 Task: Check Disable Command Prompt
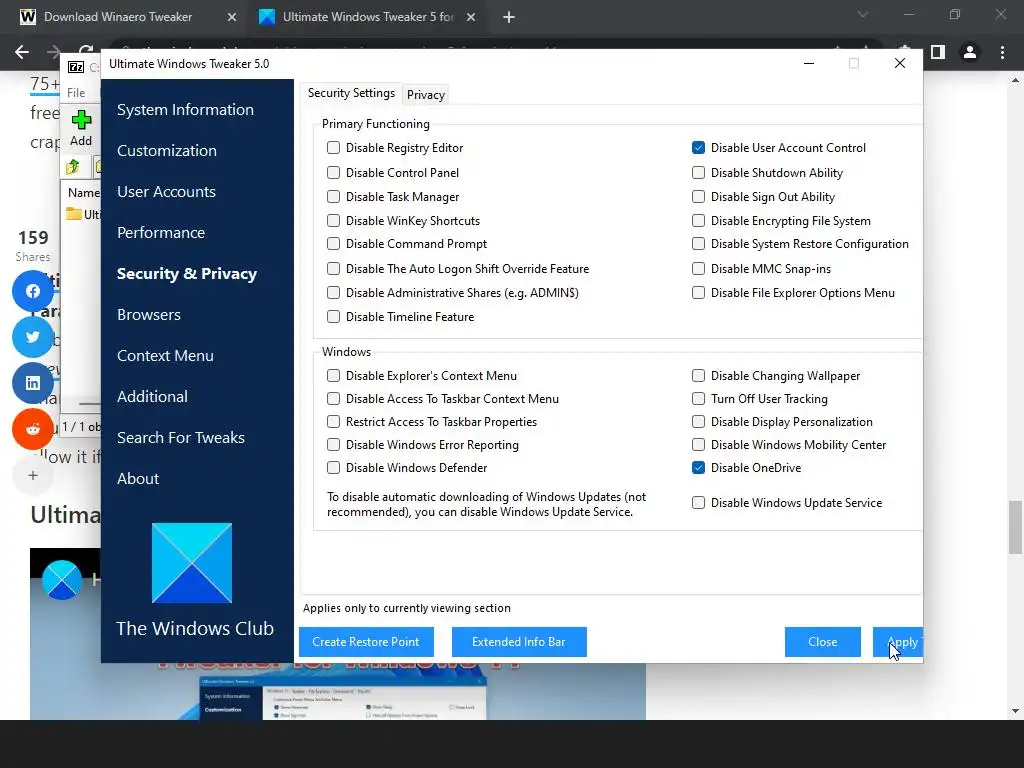333,244
